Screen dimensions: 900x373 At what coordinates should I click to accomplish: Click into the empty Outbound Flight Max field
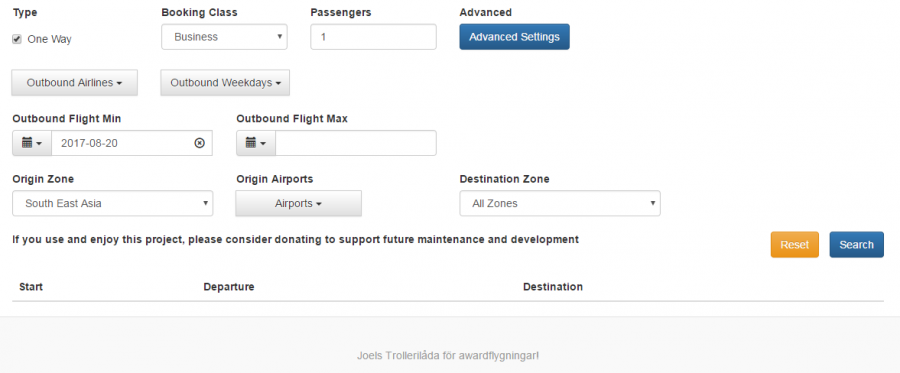355,143
